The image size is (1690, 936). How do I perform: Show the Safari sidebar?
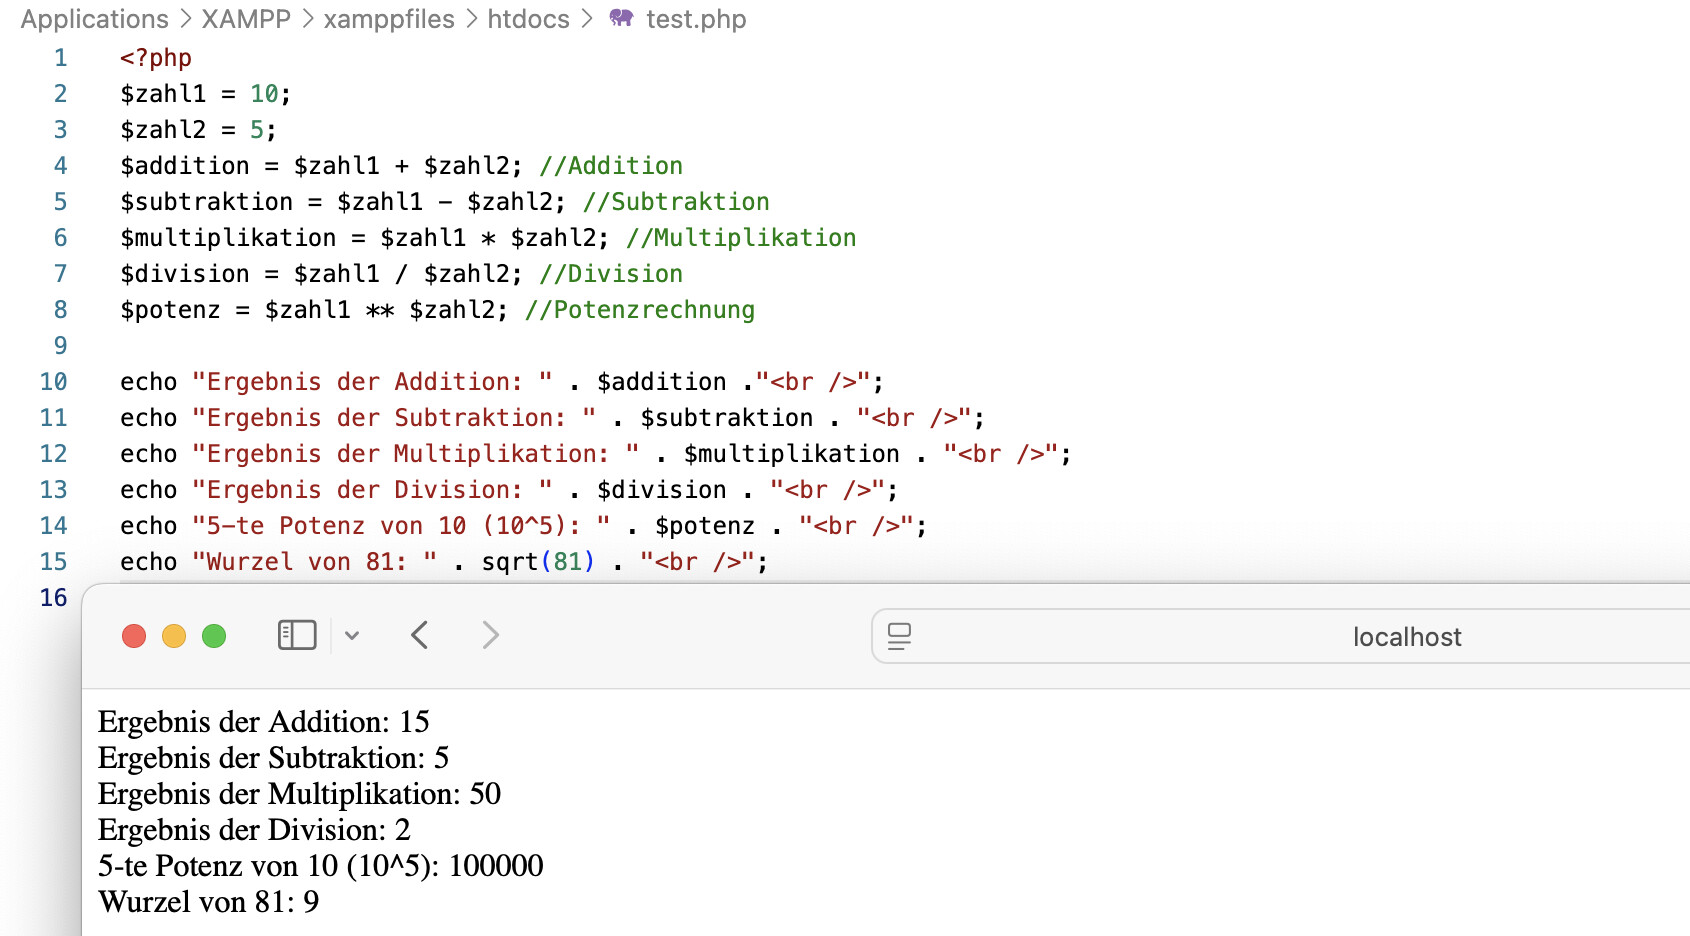pyautogui.click(x=296, y=635)
